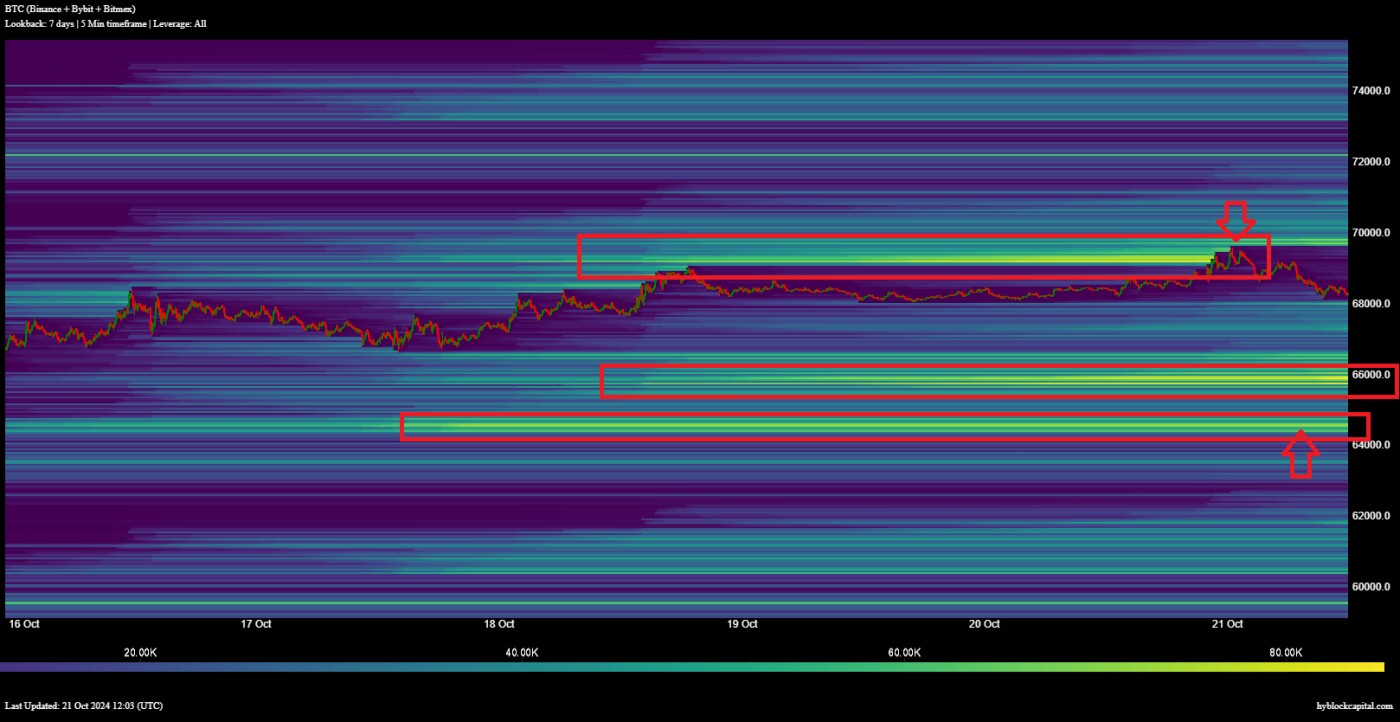Image resolution: width=1400 pixels, height=722 pixels.
Task: Click the 'Last Updated: 21 Oct 2024 12:03 (UTC)' text
Action: click(x=84, y=706)
